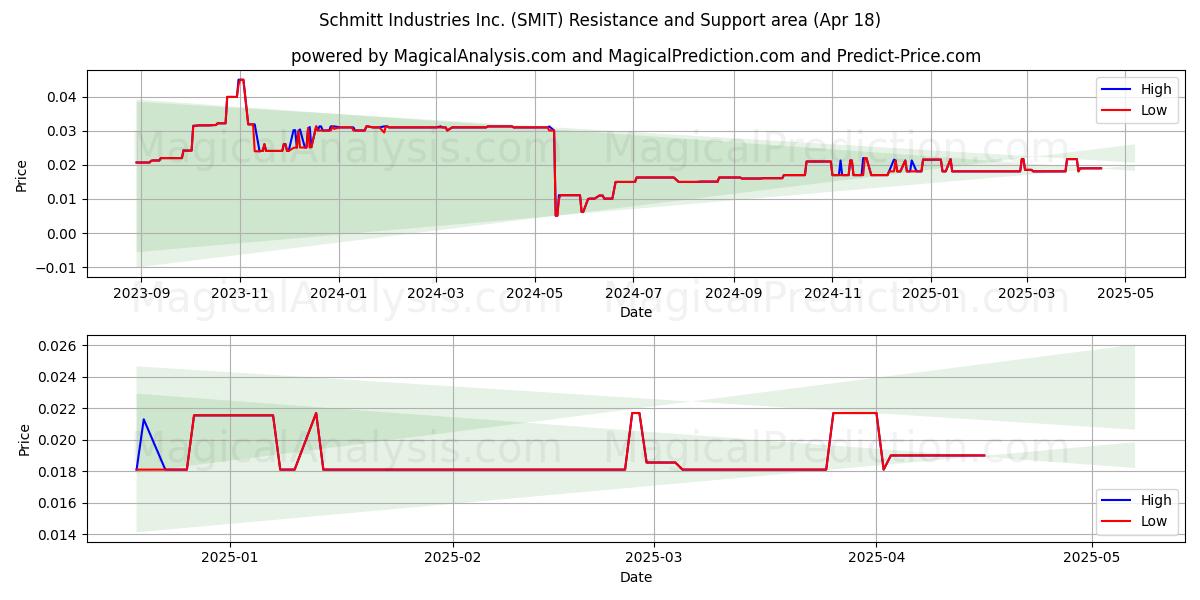The width and height of the screenshot is (1200, 600).
Task: Click the '0.018' price tick on bottom chart
Action: pyautogui.click(x=58, y=471)
